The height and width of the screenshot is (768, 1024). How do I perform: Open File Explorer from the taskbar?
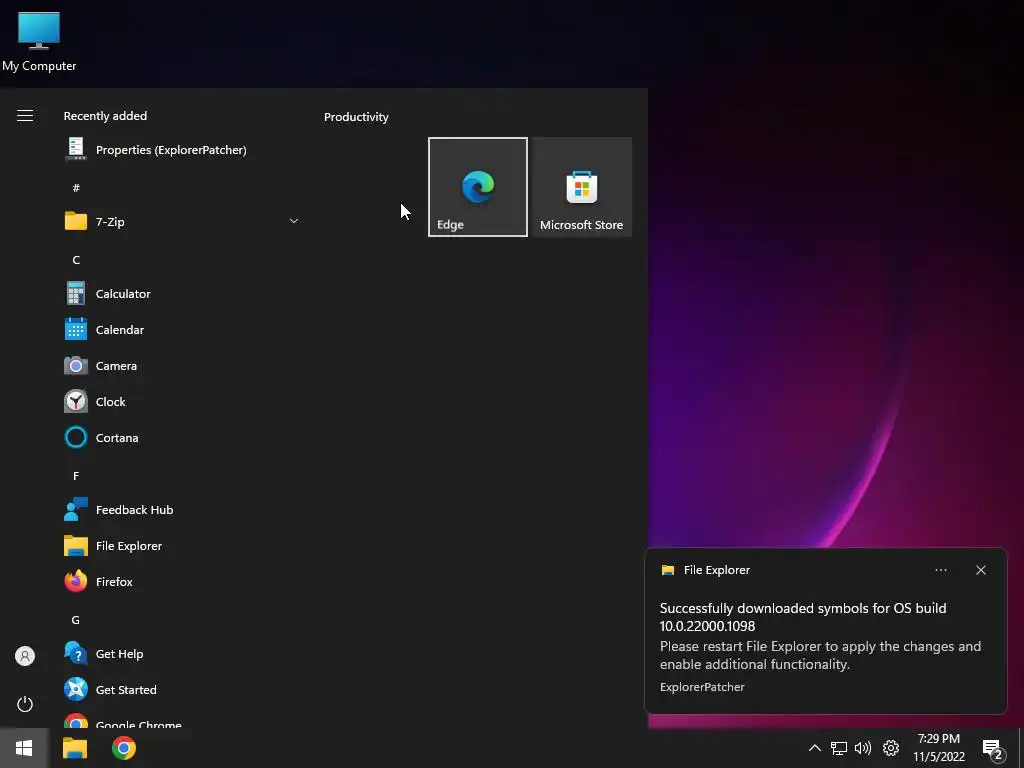click(74, 748)
